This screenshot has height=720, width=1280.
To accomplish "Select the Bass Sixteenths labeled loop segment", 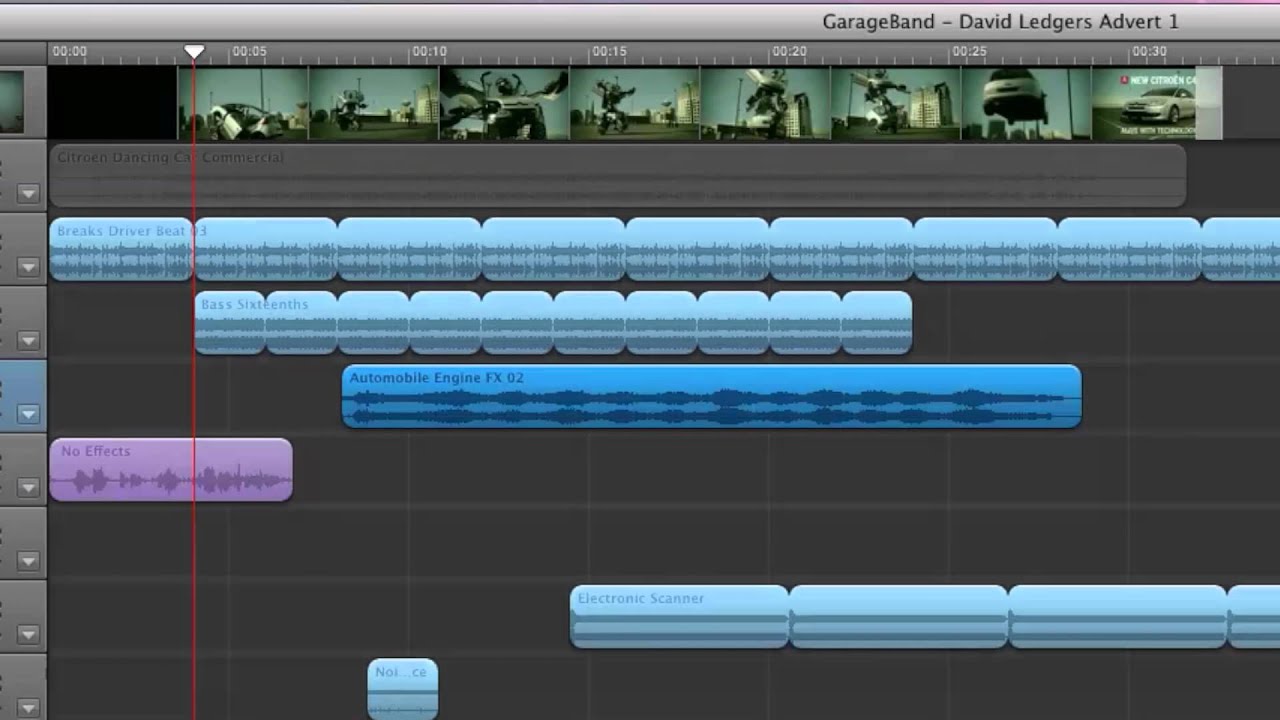I will click(230, 323).
